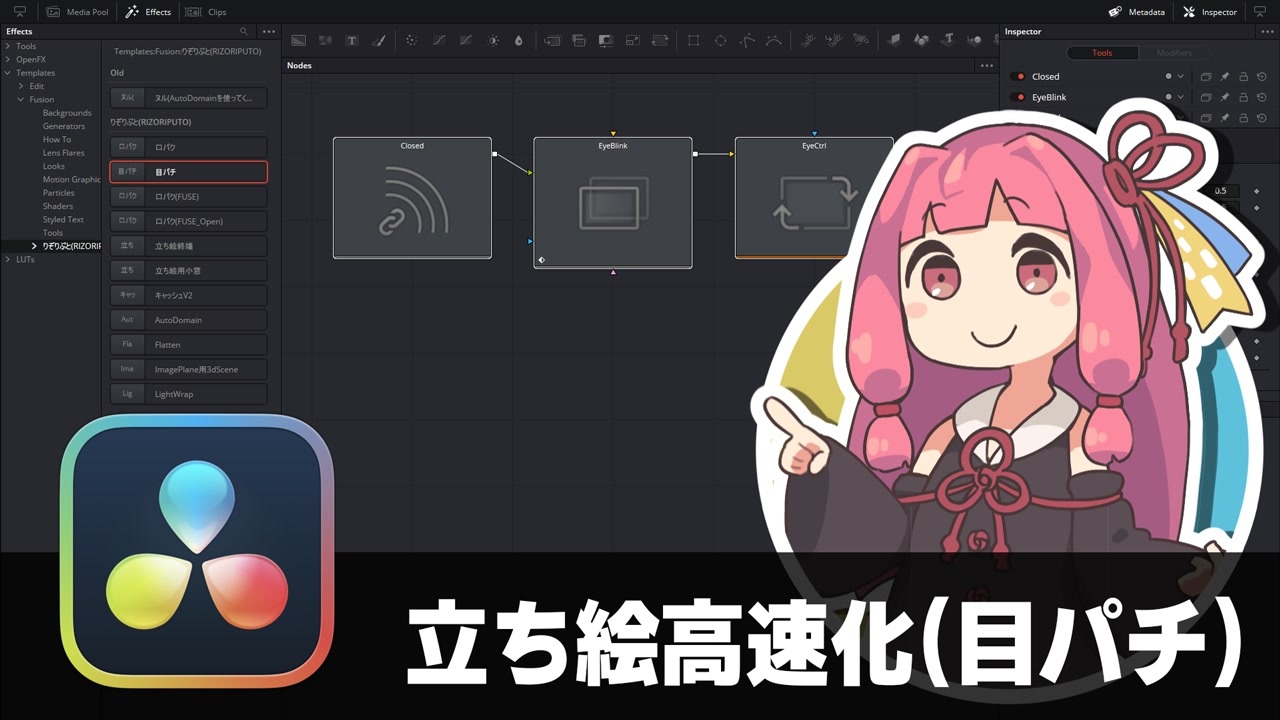The image size is (1280, 720).
Task: Open the Metadata panel button
Action: click(x=1137, y=12)
